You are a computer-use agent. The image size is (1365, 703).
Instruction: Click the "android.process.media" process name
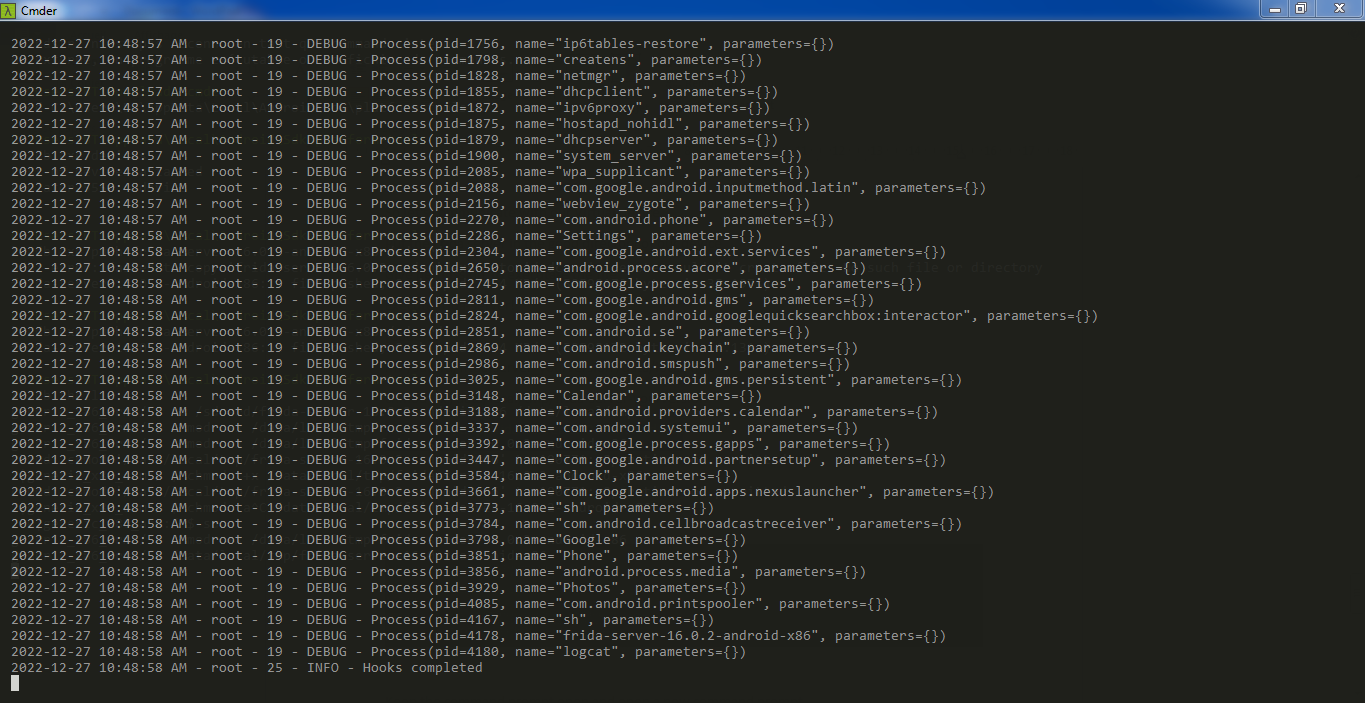click(647, 572)
